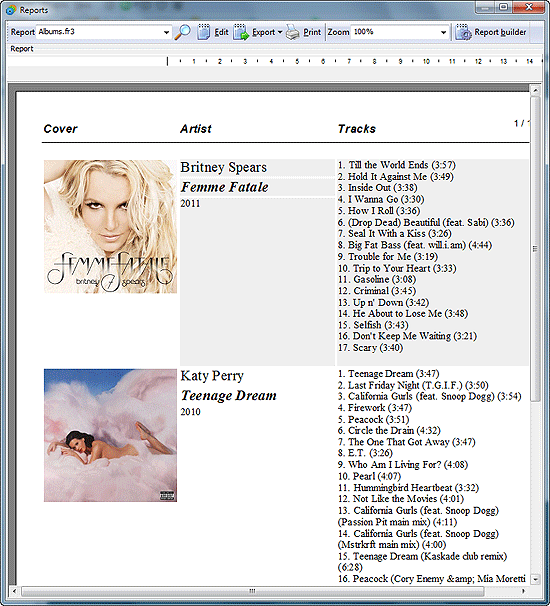Click track 'Pearl (4:07)'
550x606 pixels.
click(369, 476)
